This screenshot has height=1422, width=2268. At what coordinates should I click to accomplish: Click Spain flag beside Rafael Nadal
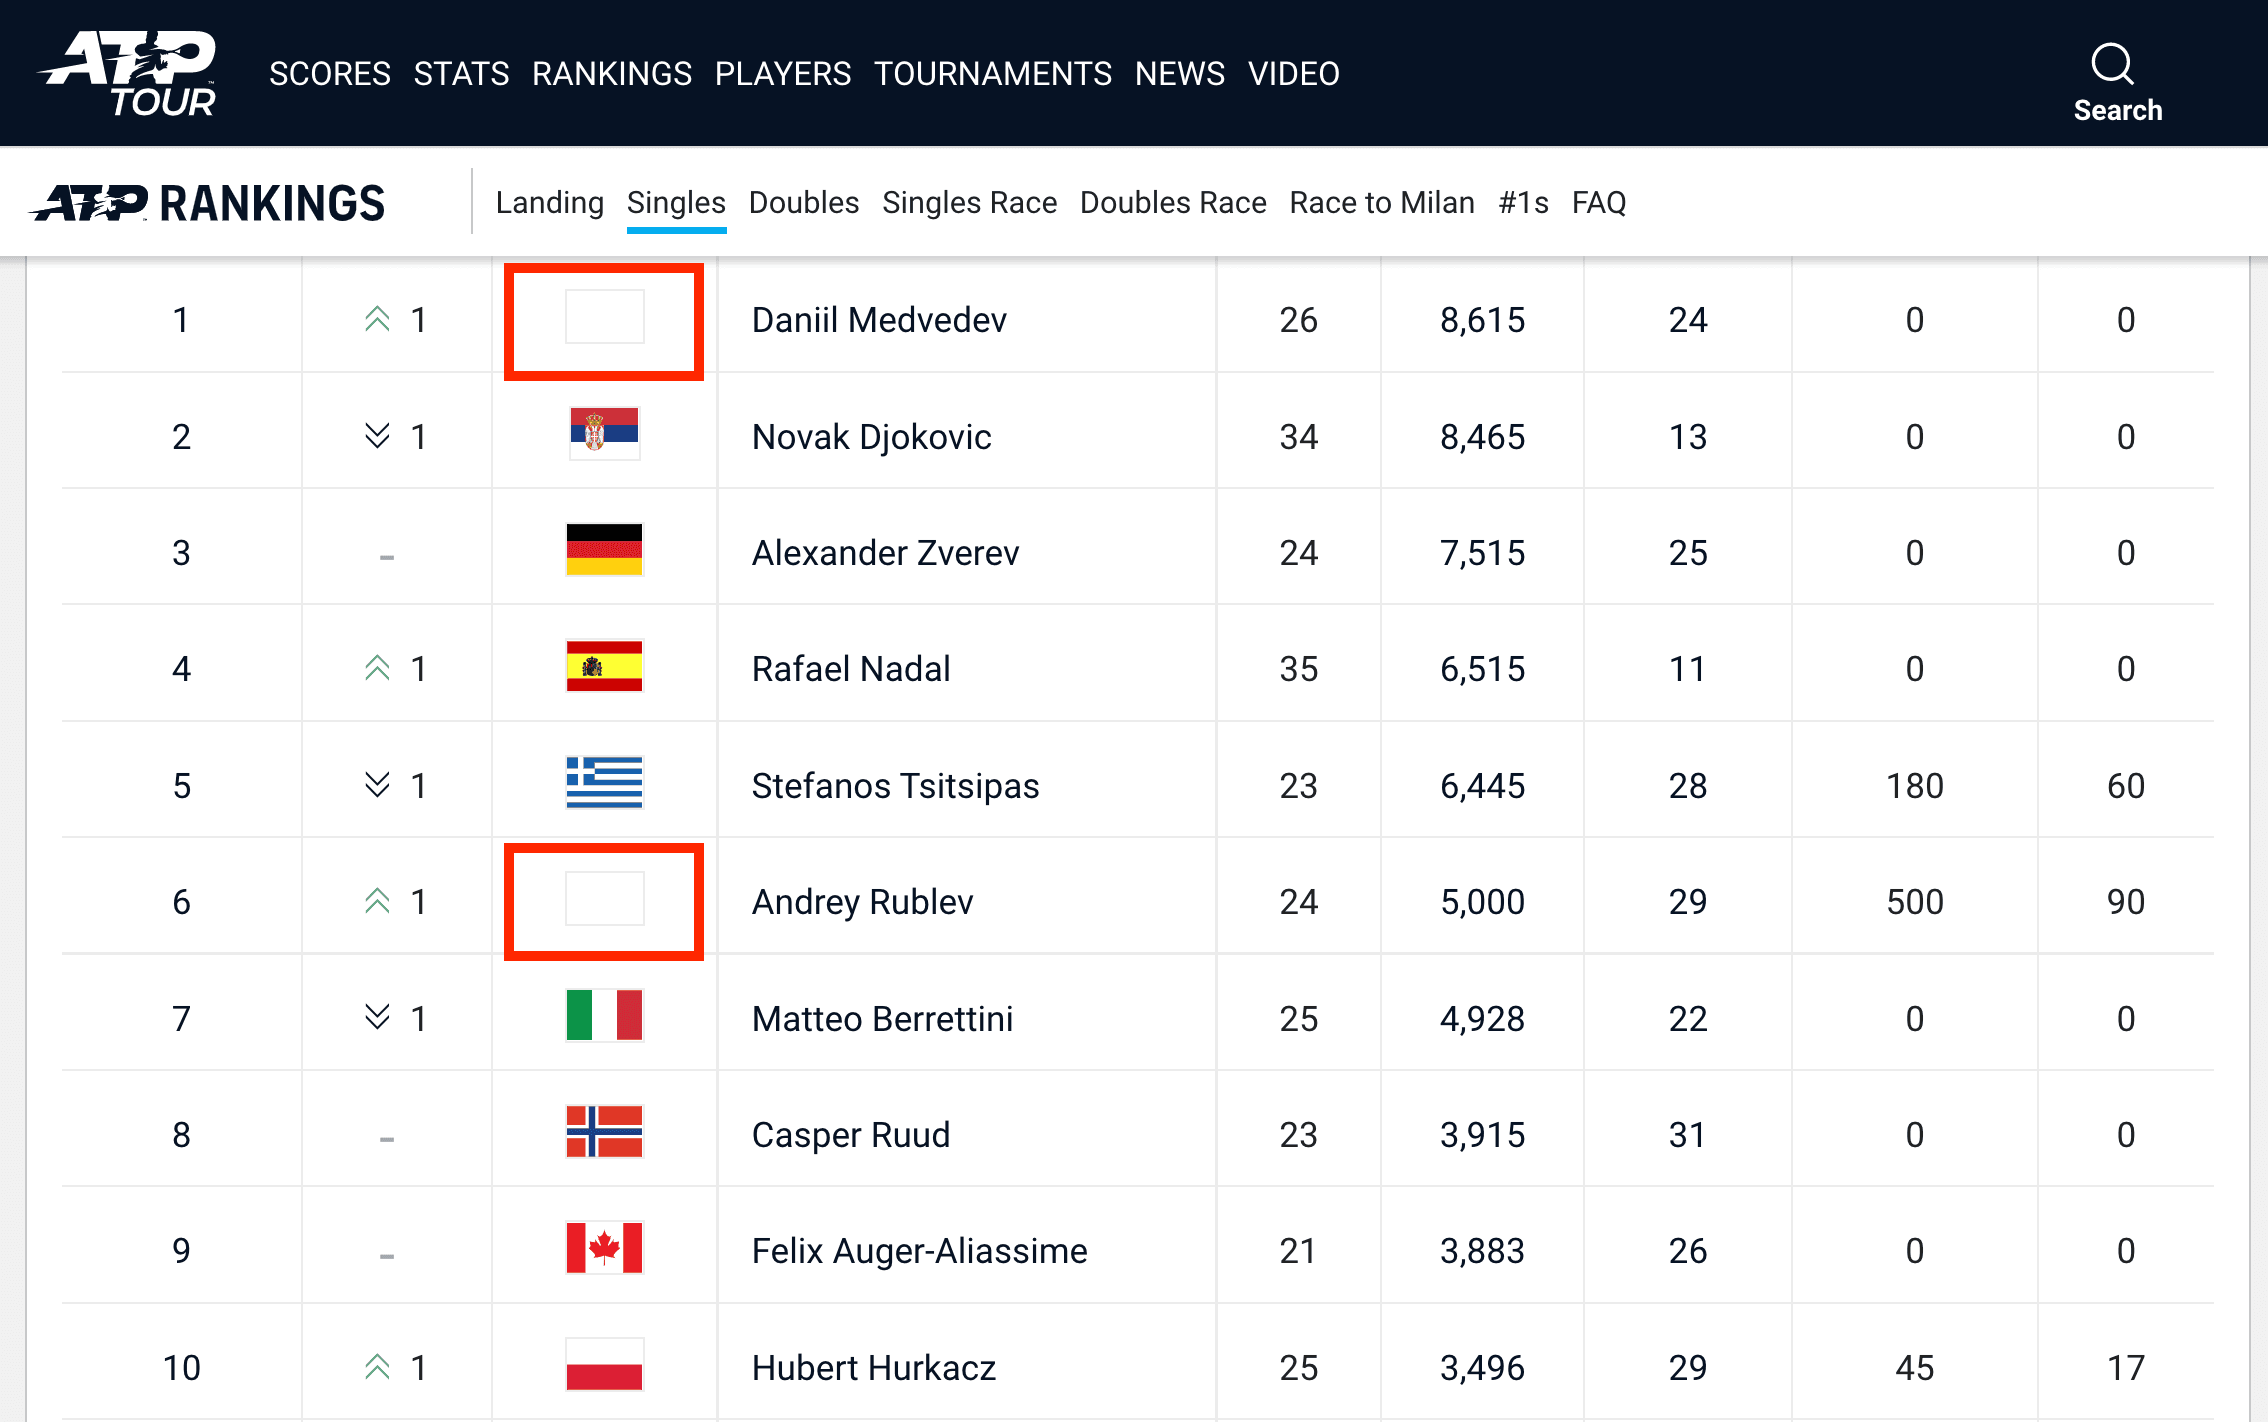(x=604, y=666)
